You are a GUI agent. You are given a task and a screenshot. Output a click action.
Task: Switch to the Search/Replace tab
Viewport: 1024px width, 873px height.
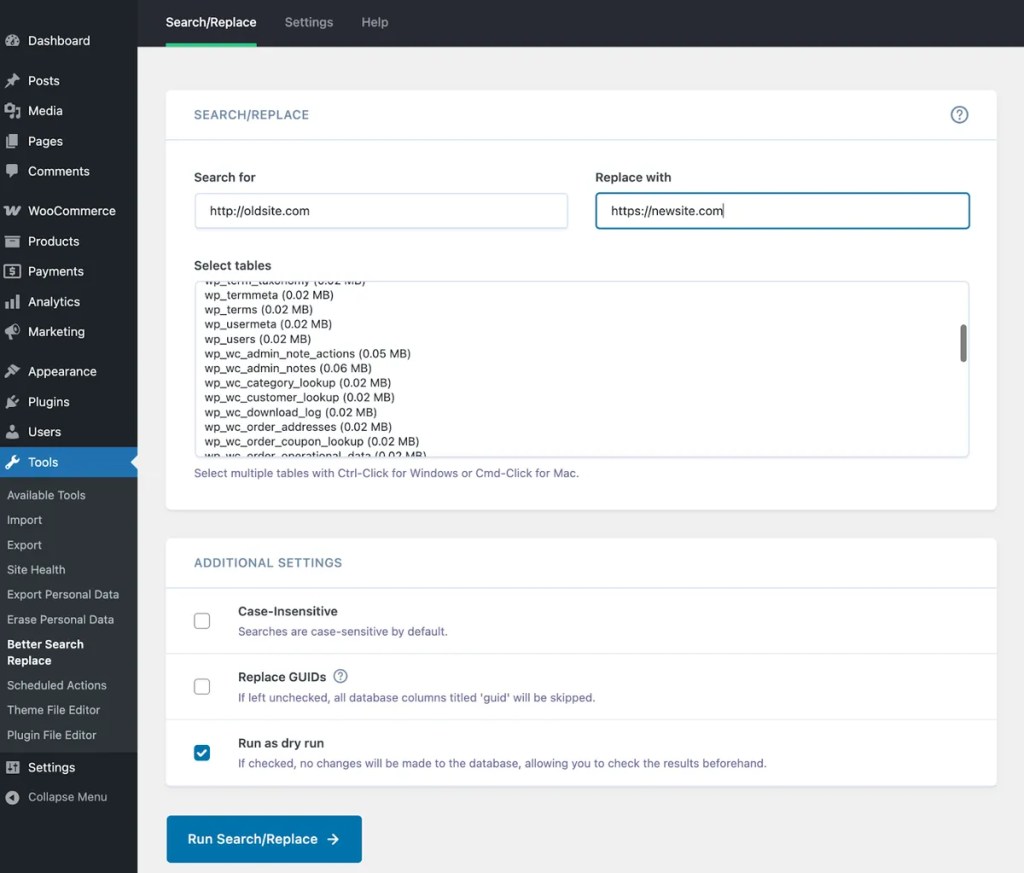click(211, 22)
